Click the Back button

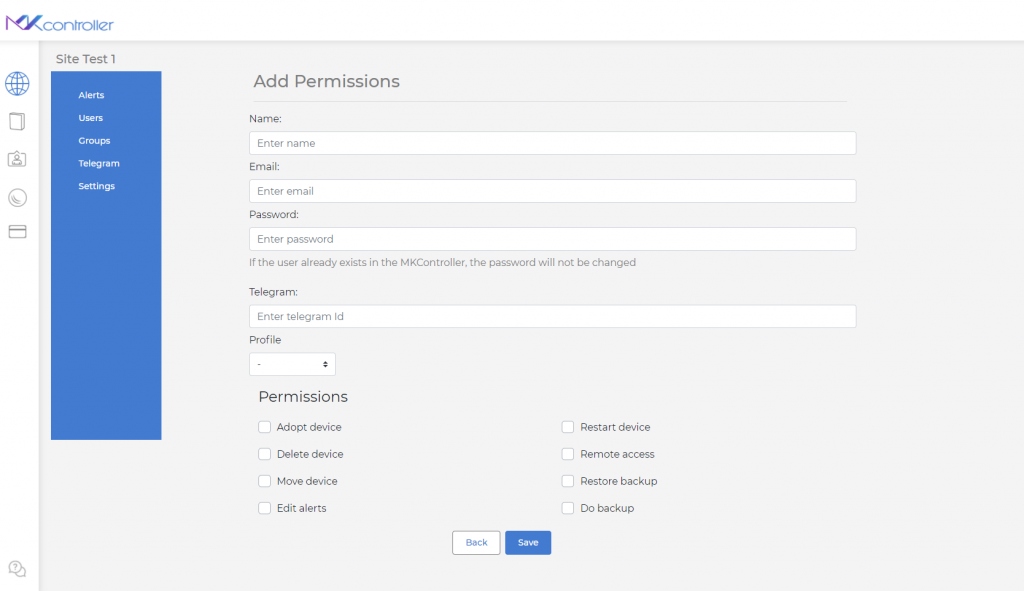pyautogui.click(x=476, y=542)
